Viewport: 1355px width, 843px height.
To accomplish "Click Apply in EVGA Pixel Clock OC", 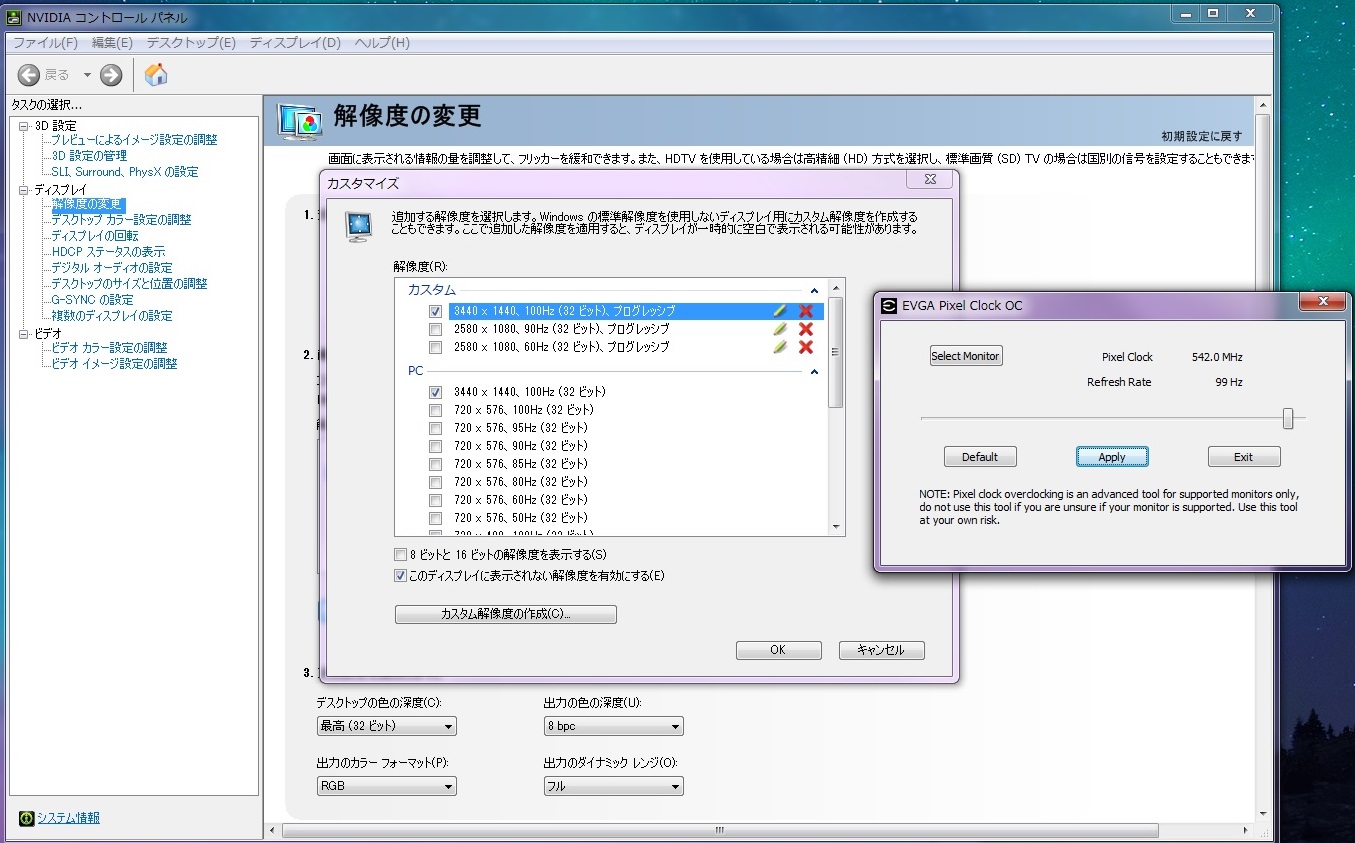I will [1112, 457].
